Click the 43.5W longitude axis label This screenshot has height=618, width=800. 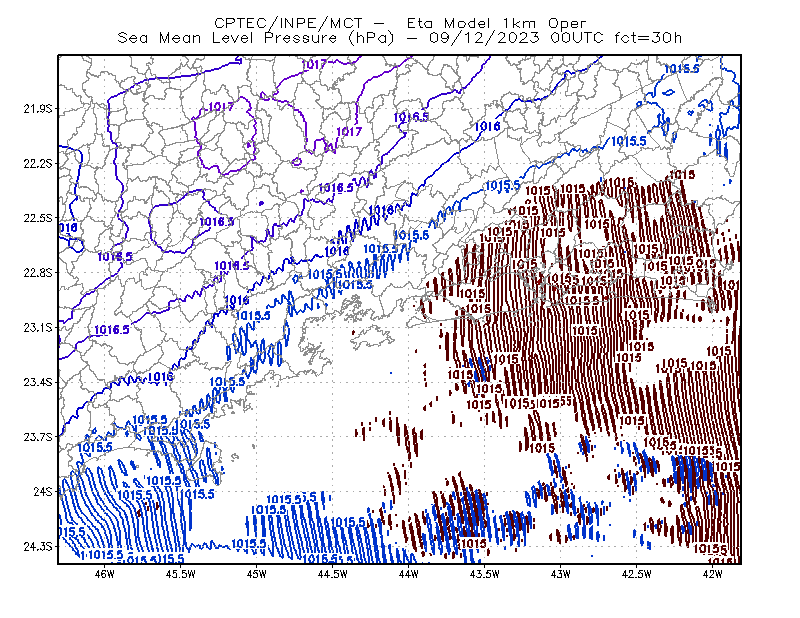coord(484,574)
